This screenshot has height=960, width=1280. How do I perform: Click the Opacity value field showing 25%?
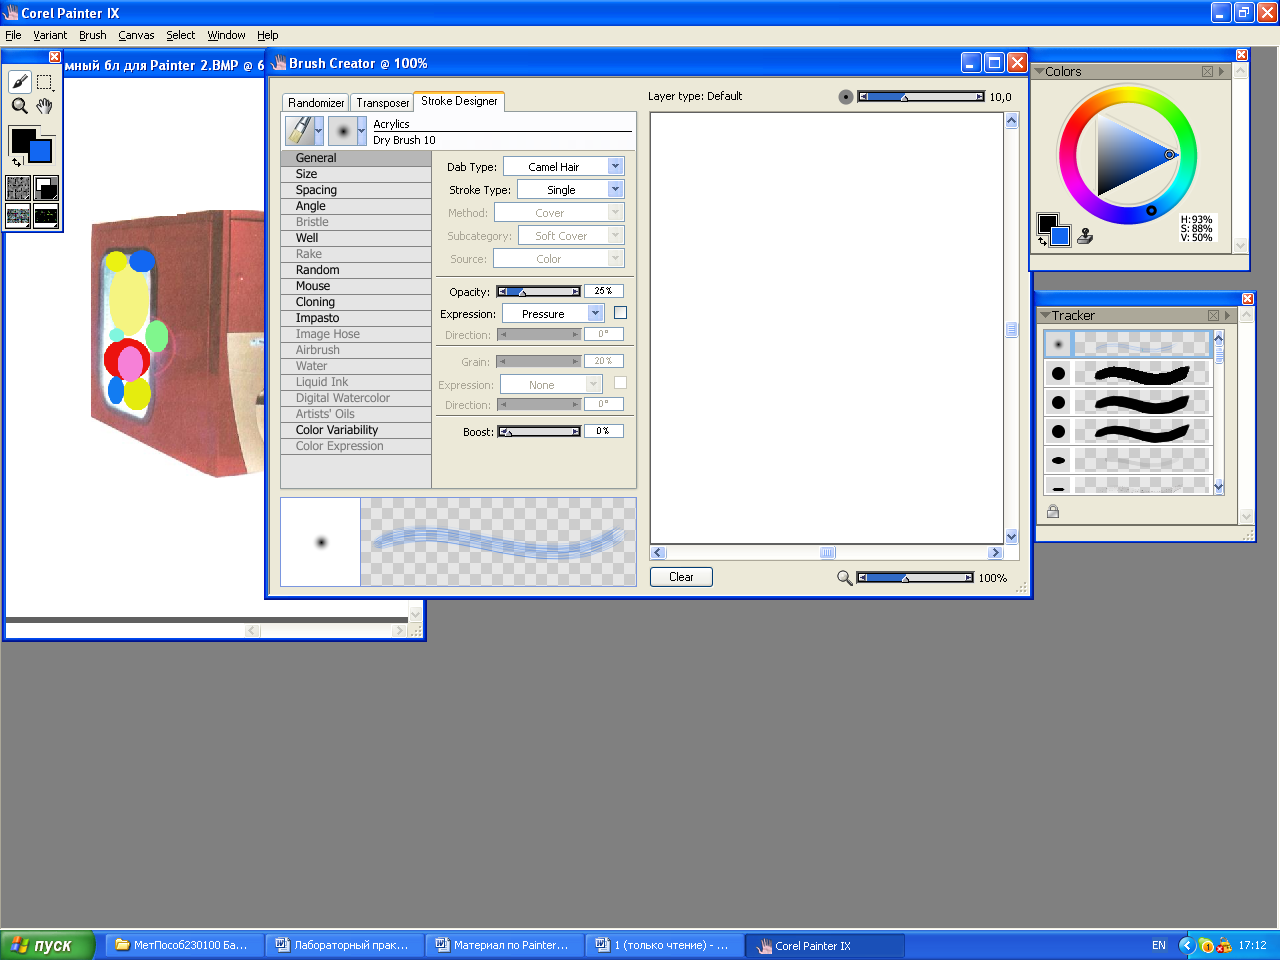pos(603,291)
